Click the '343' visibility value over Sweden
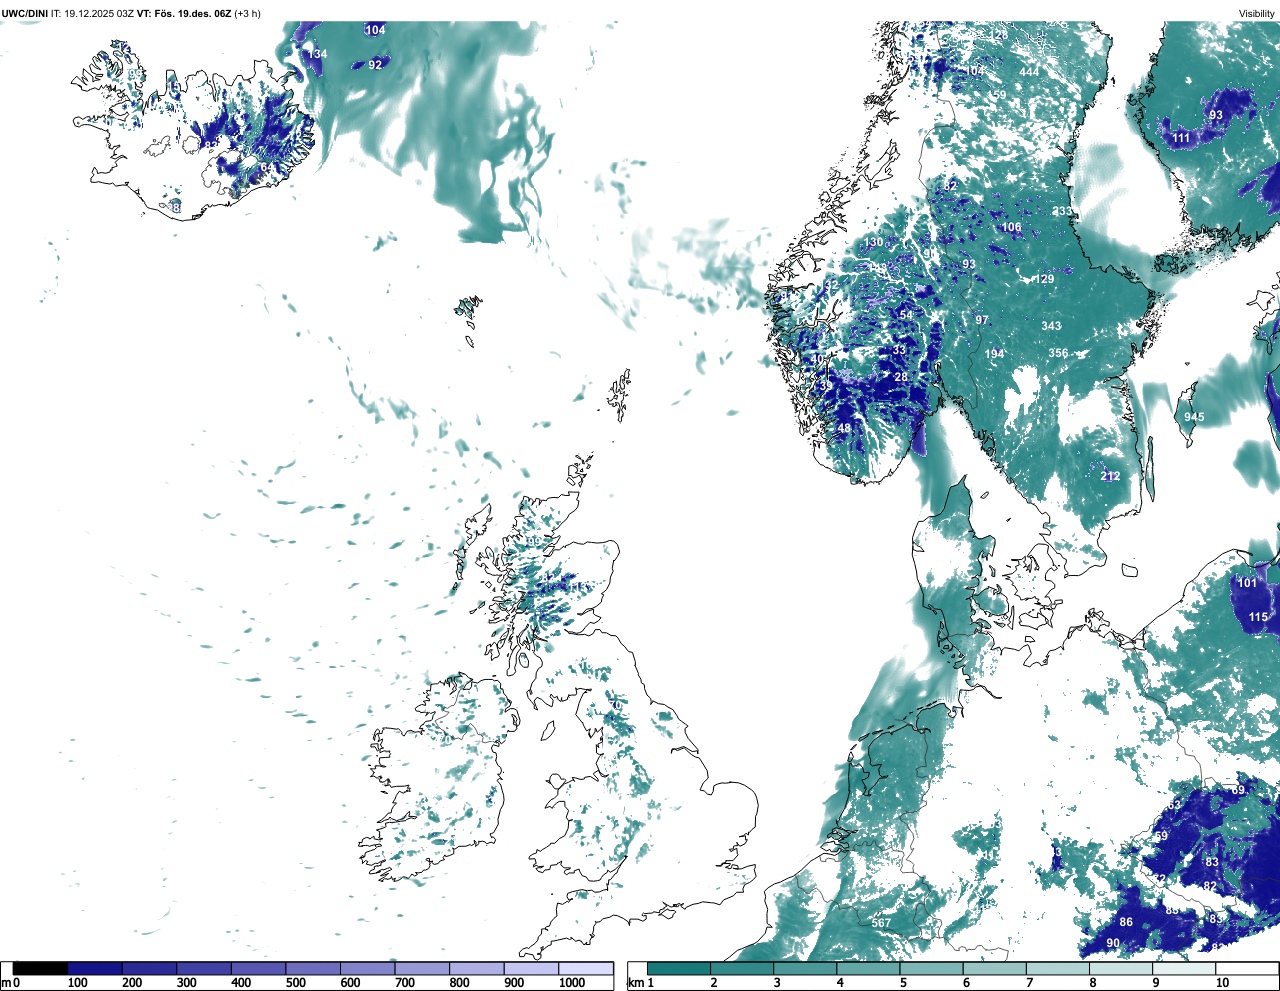 tap(1051, 326)
